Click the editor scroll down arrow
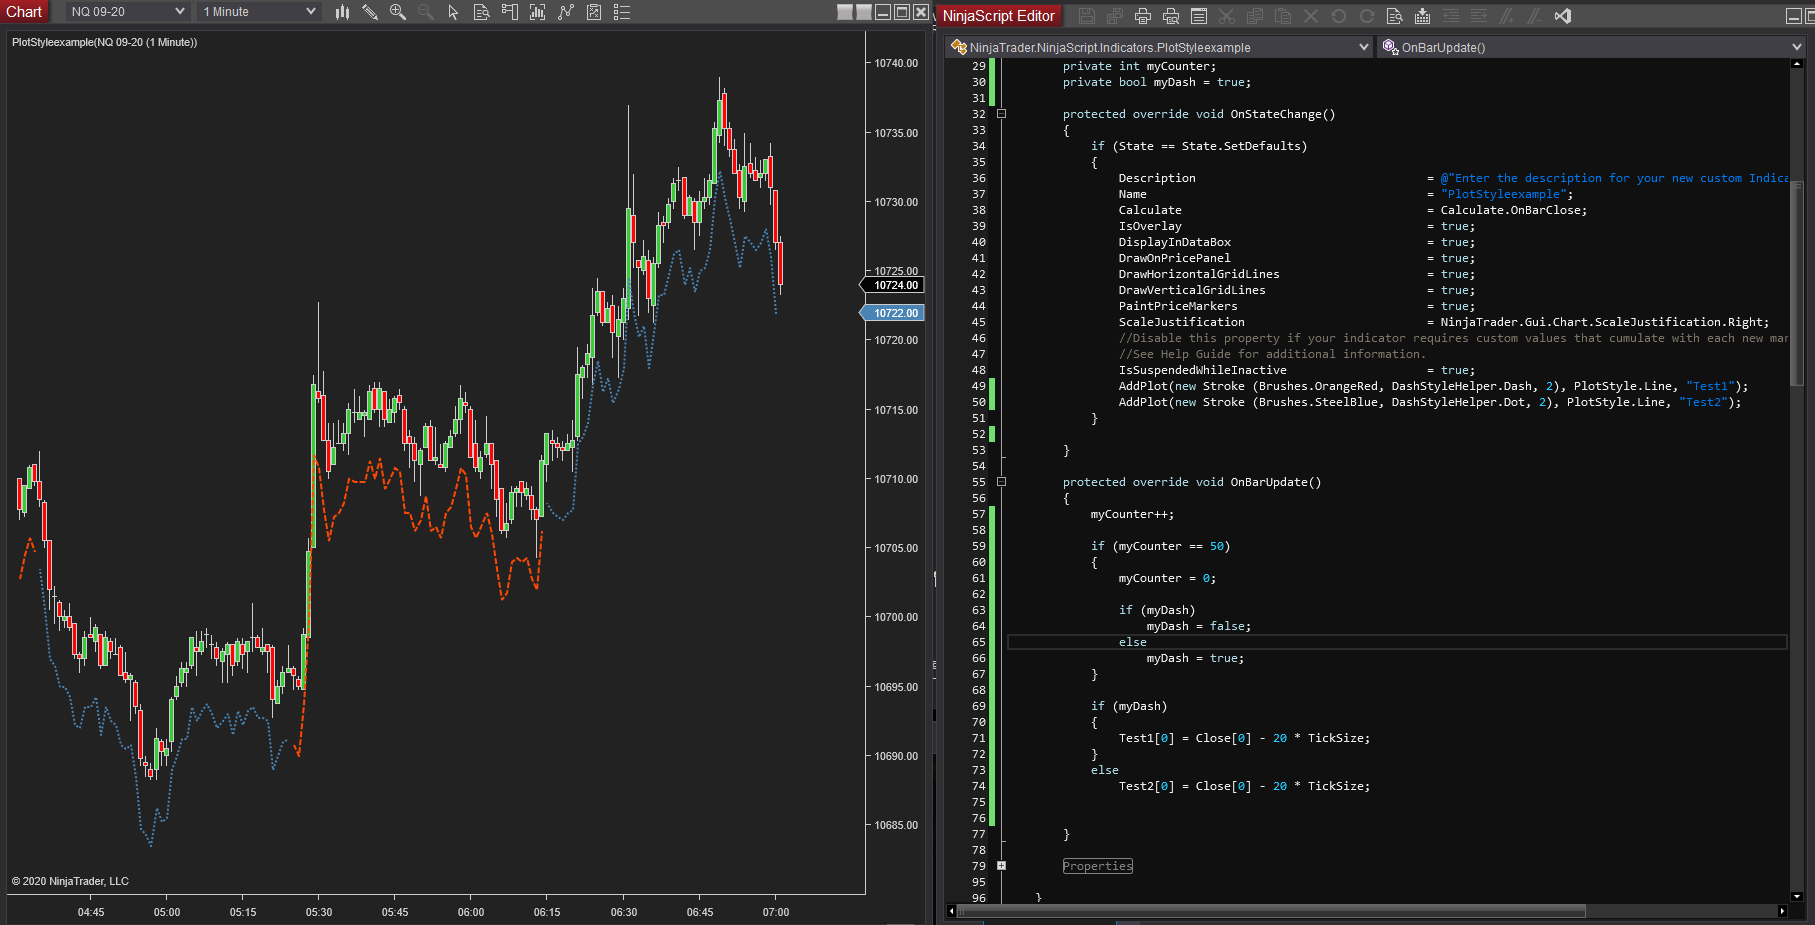Image resolution: width=1815 pixels, height=925 pixels. coord(1797,896)
